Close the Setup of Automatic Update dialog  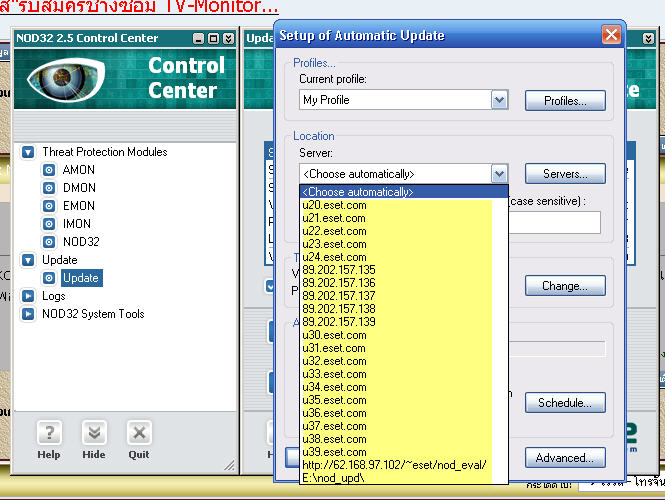click(611, 35)
